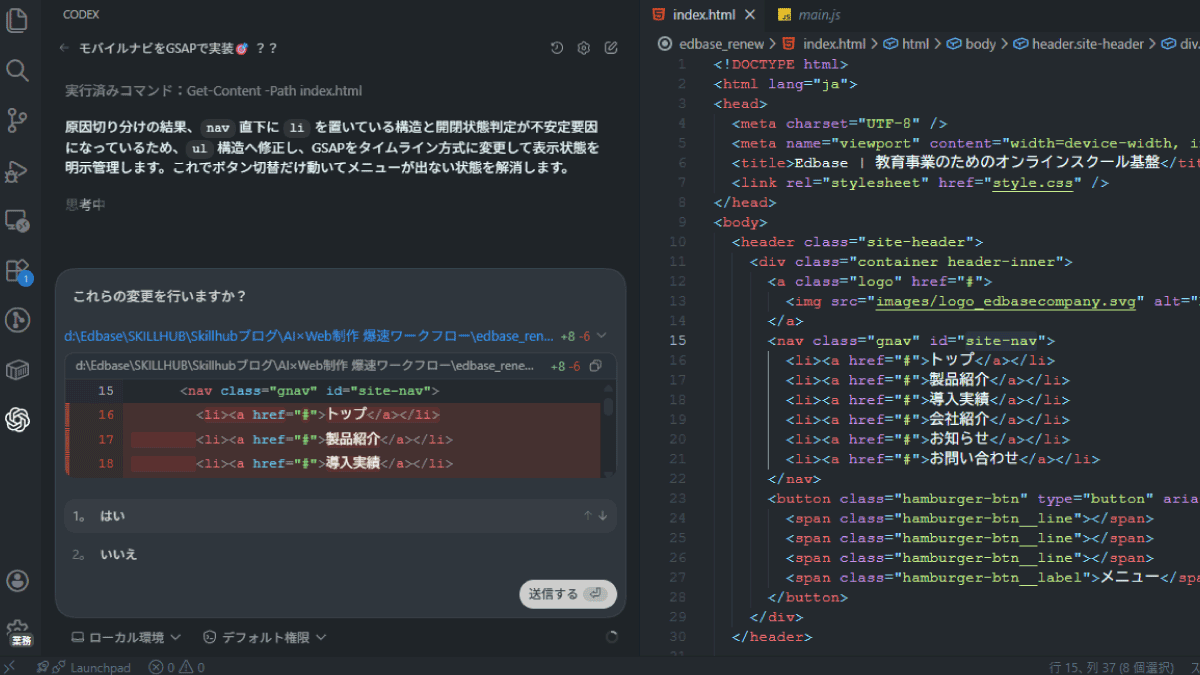1200x675 pixels.
Task: Open Extensions view with update badge
Action: [17, 271]
